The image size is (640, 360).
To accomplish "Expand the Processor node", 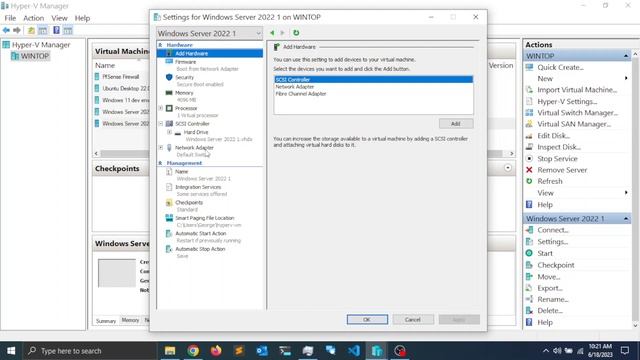I will (x=160, y=108).
